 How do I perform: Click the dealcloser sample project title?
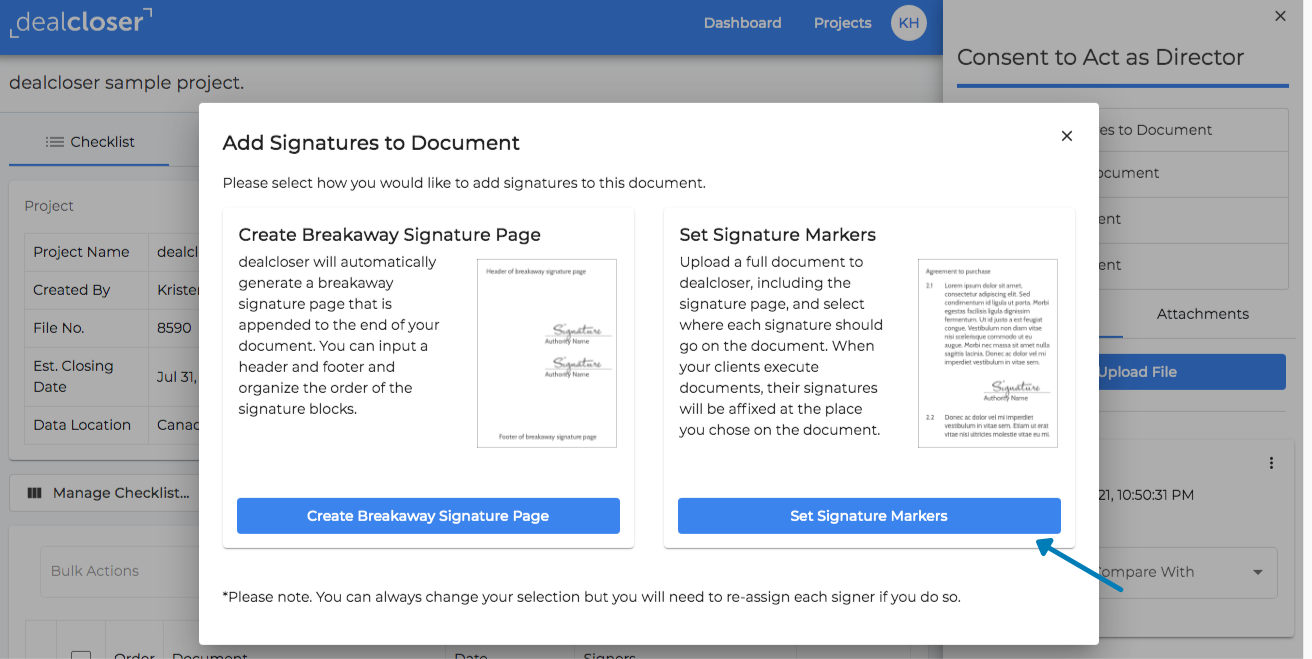pyautogui.click(x=126, y=82)
